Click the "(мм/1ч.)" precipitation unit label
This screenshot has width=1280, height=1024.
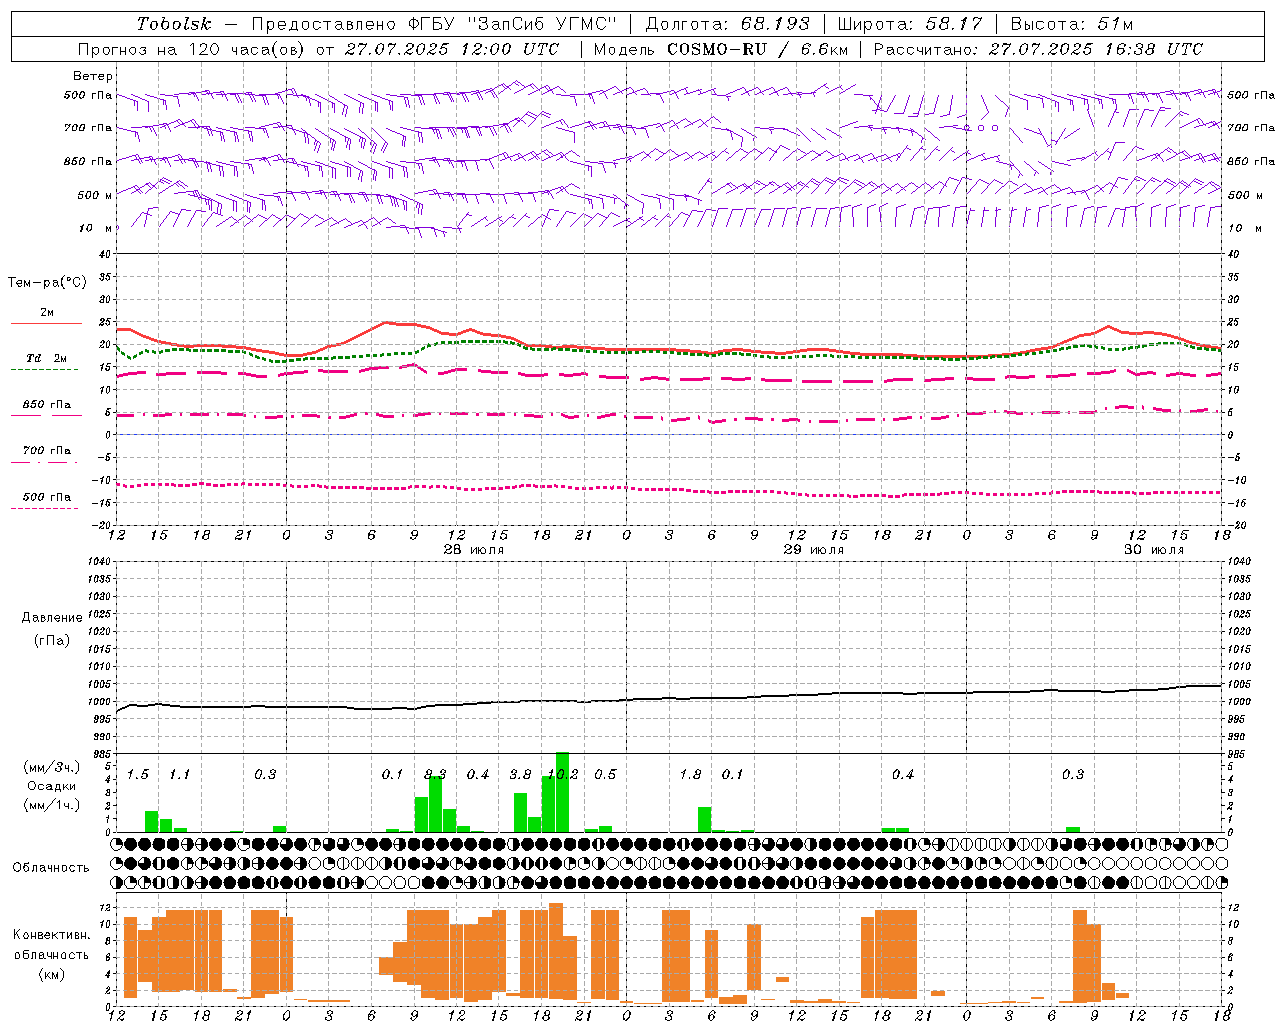coord(51,805)
